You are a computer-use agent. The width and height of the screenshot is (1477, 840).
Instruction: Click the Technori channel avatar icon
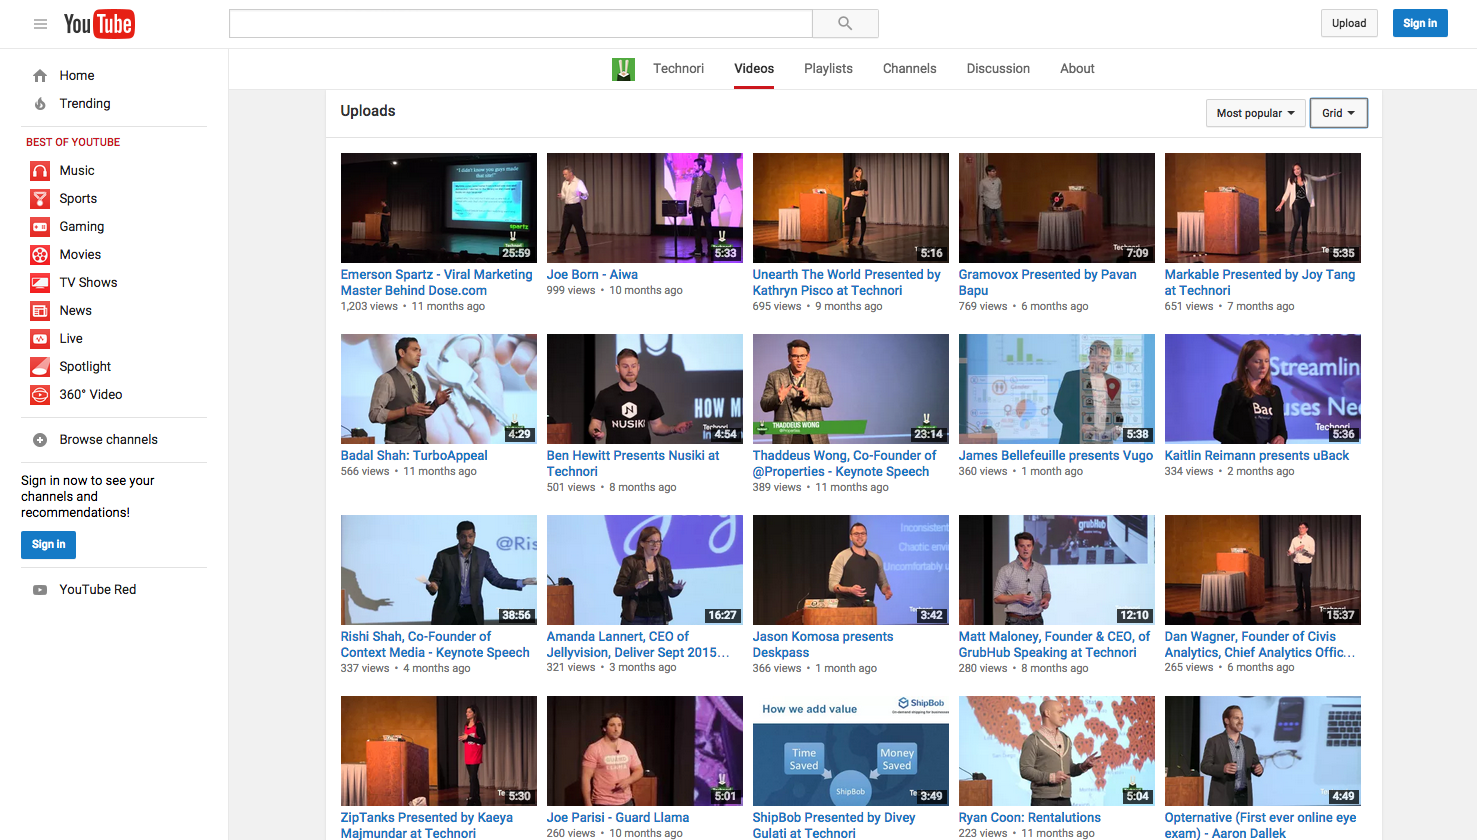[x=623, y=69]
